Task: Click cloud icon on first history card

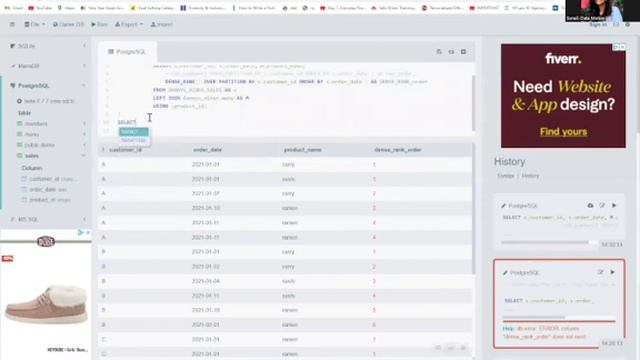Action: coord(590,205)
